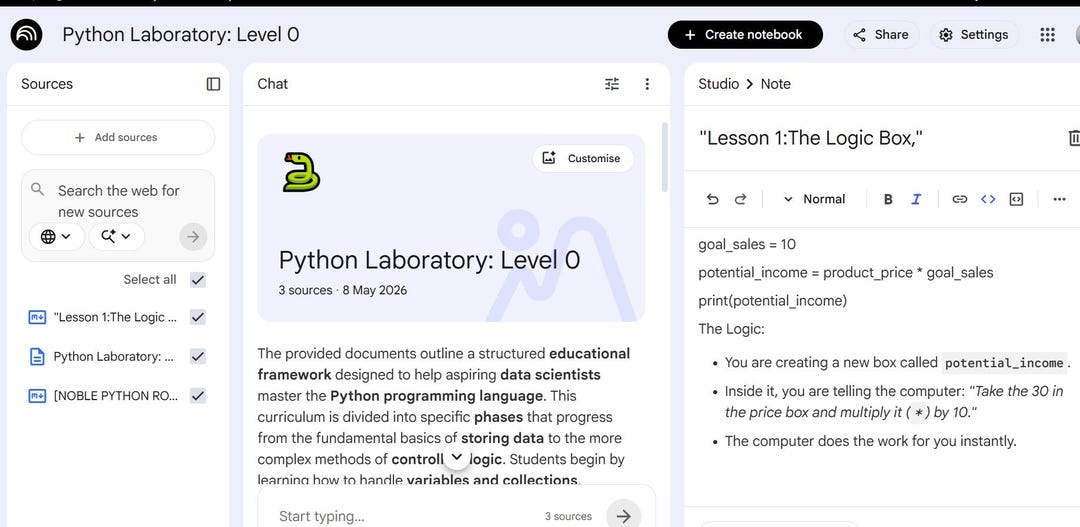
Task: Click document icon for Python Laboratory source
Action: [37, 356]
